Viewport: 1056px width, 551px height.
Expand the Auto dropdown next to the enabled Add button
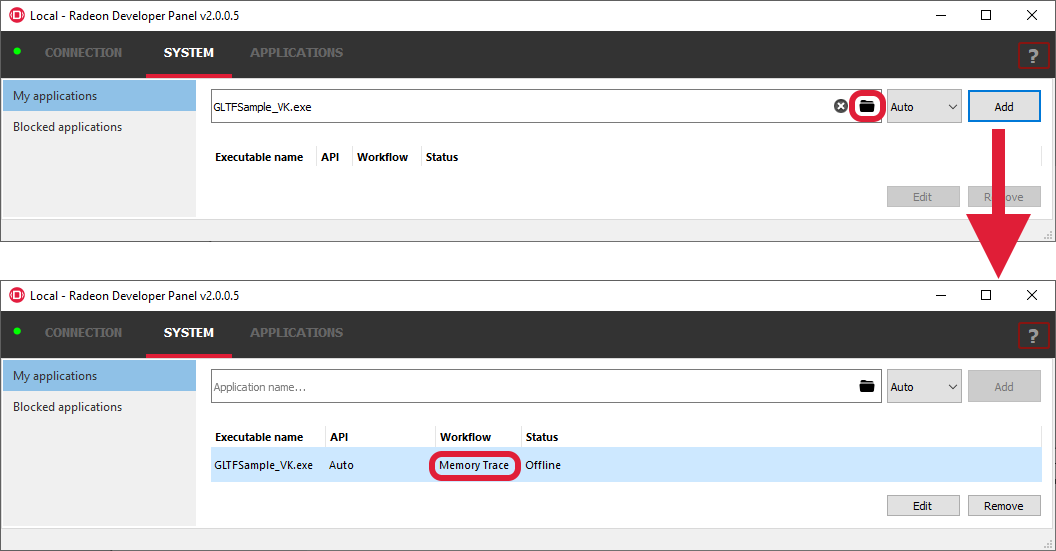point(923,107)
